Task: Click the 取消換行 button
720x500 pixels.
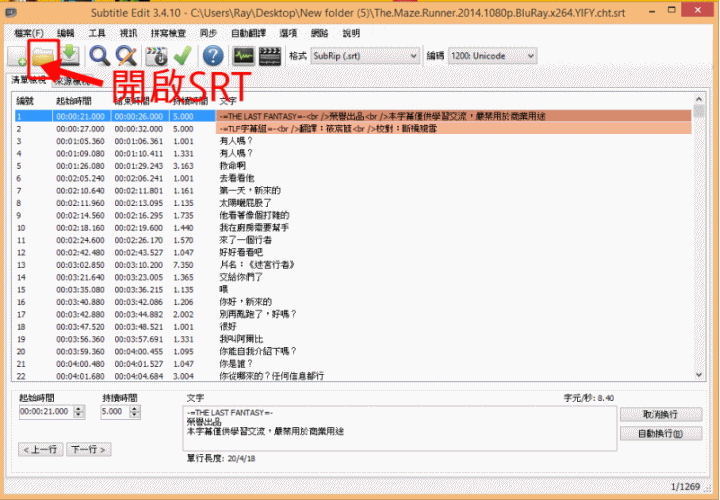Action: (x=654, y=414)
